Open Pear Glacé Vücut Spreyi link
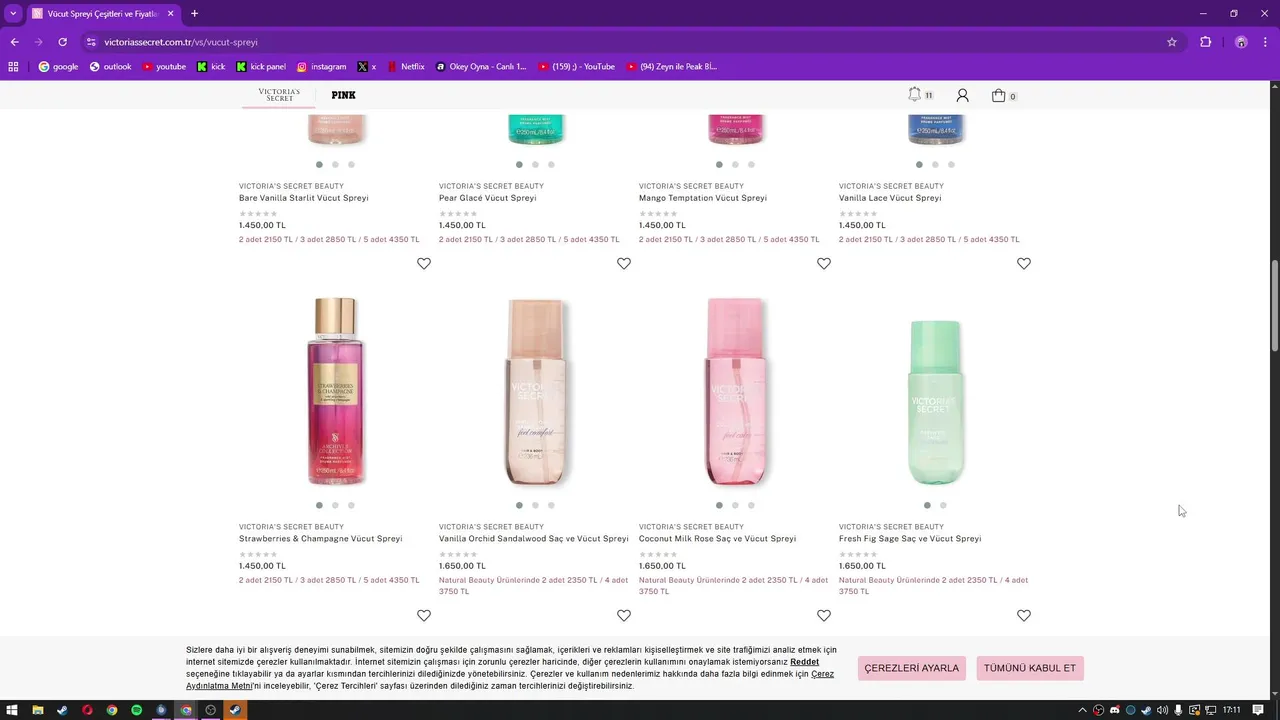The width and height of the screenshot is (1280, 720). click(488, 198)
